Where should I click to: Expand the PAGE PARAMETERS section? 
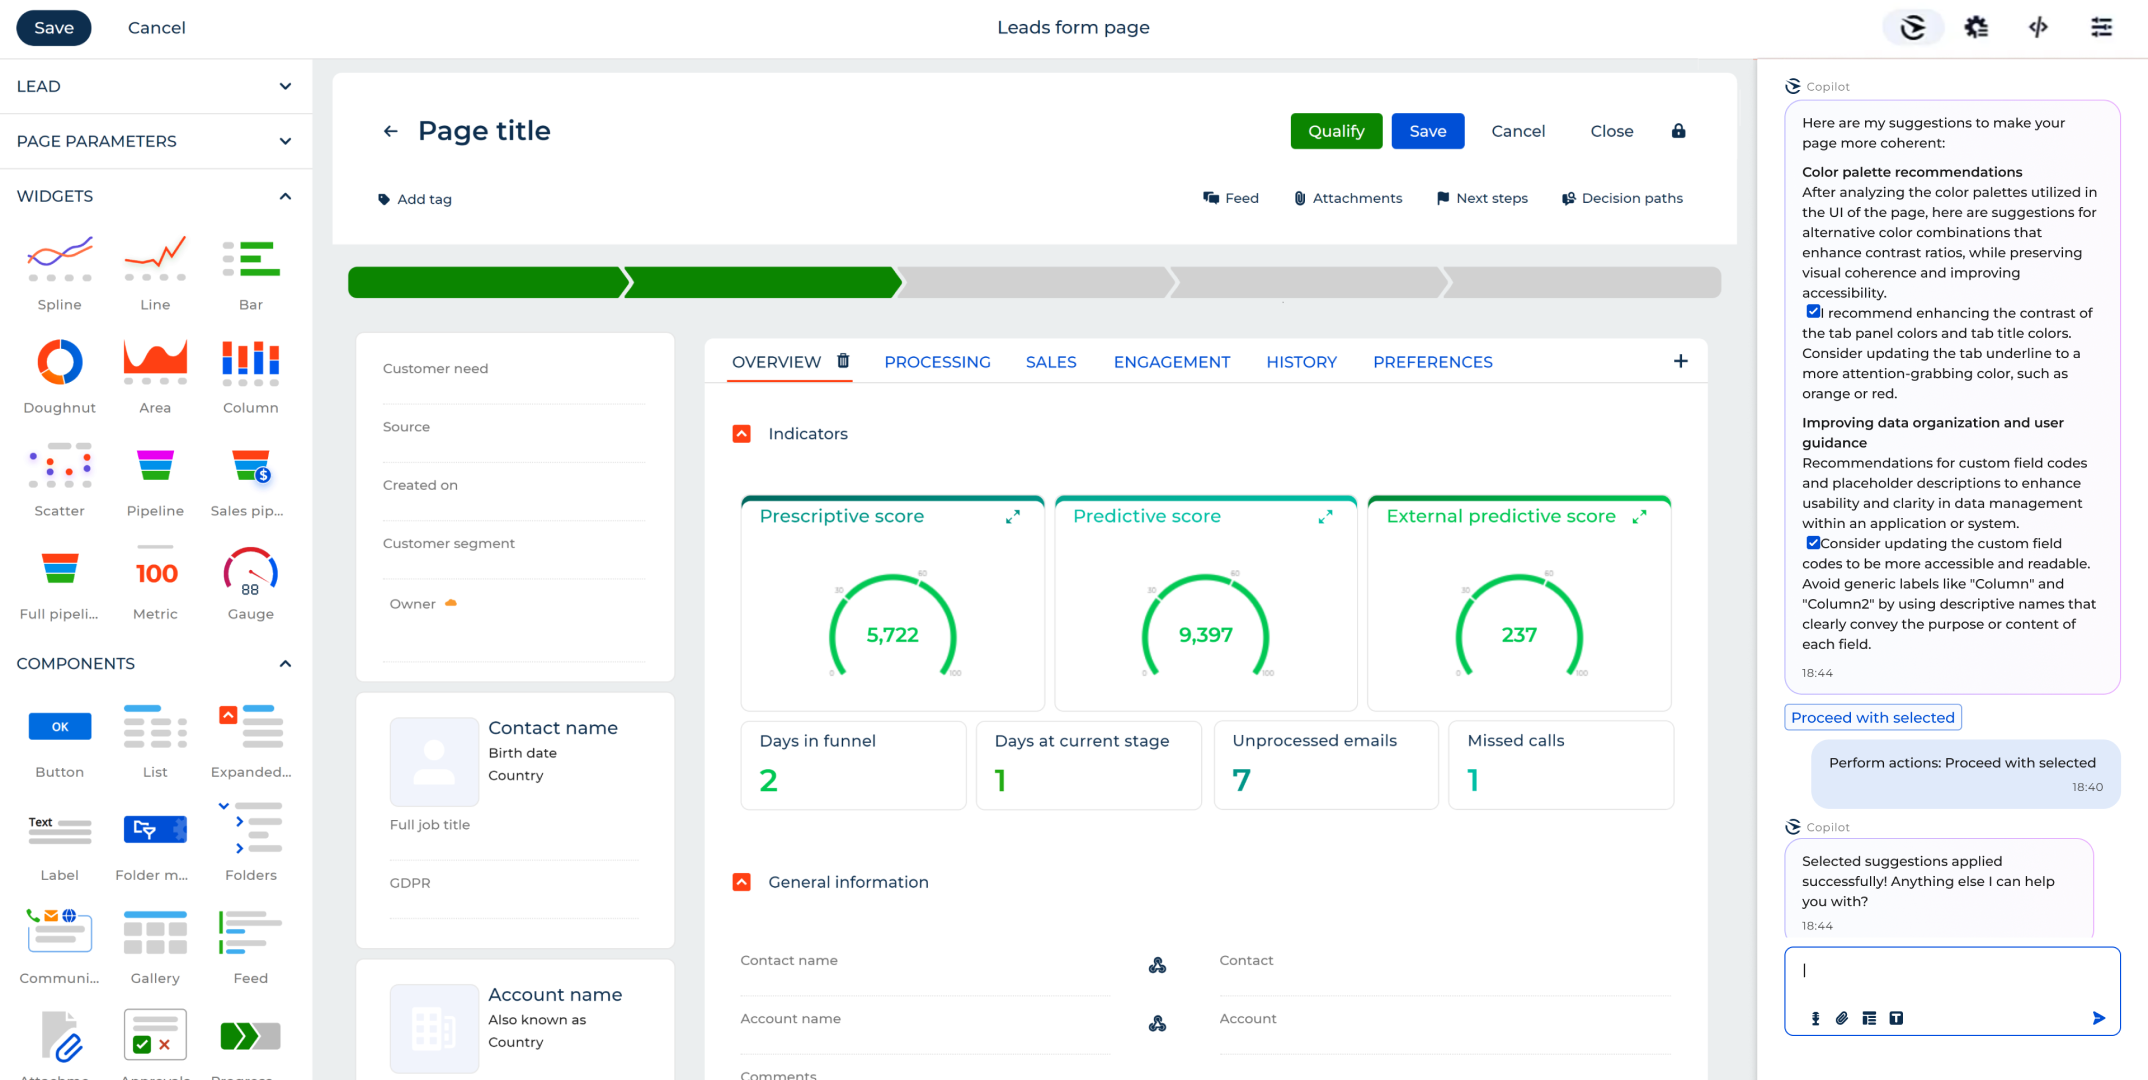[x=285, y=141]
